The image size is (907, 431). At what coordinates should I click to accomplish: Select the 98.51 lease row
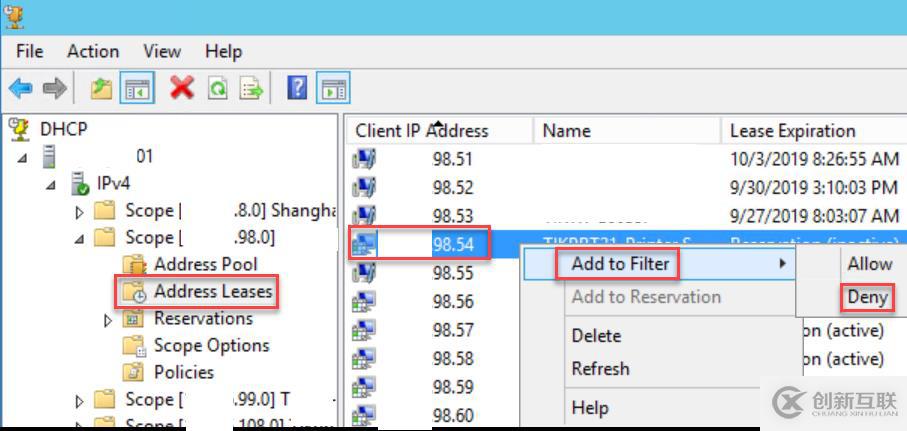(627, 159)
